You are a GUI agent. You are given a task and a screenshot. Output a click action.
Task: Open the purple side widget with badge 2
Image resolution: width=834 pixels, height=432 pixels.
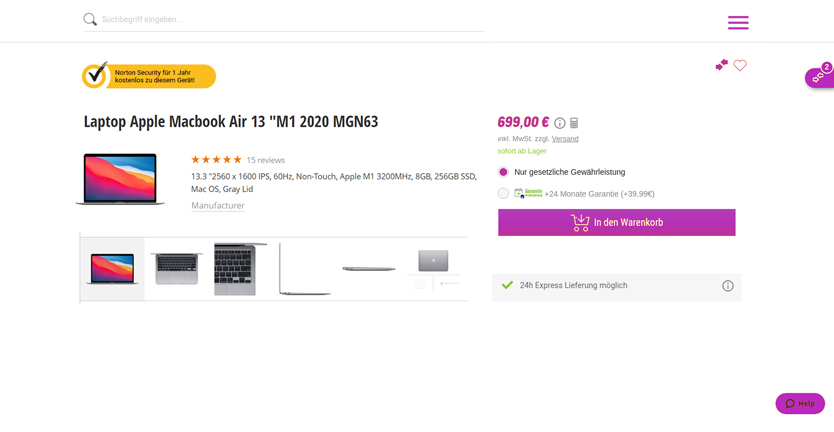tap(820, 77)
